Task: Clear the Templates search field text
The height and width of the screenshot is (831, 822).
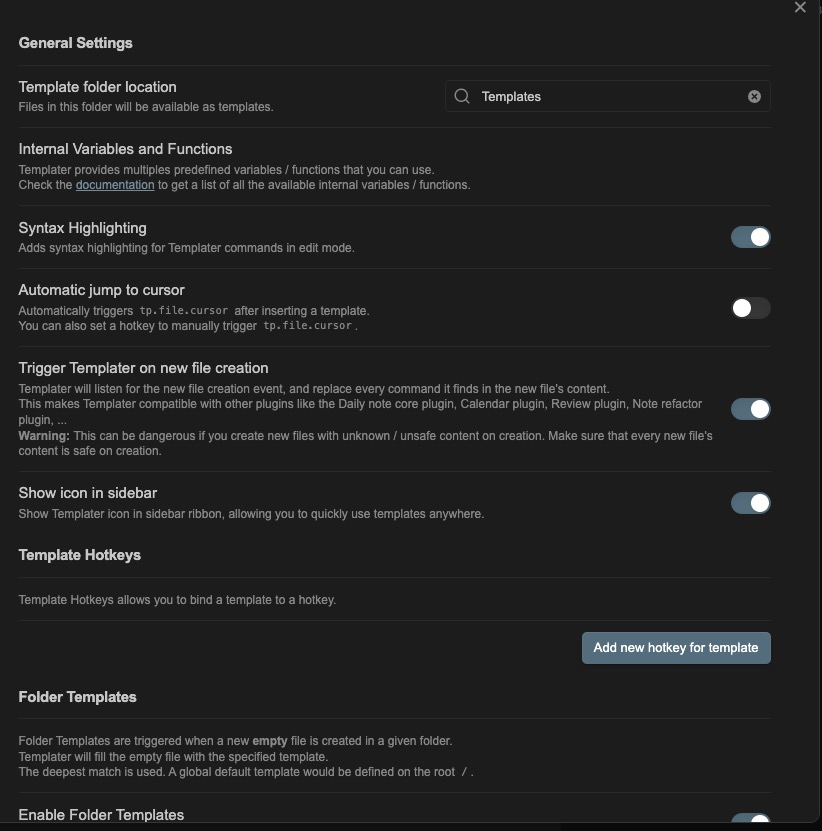Action: tap(753, 96)
